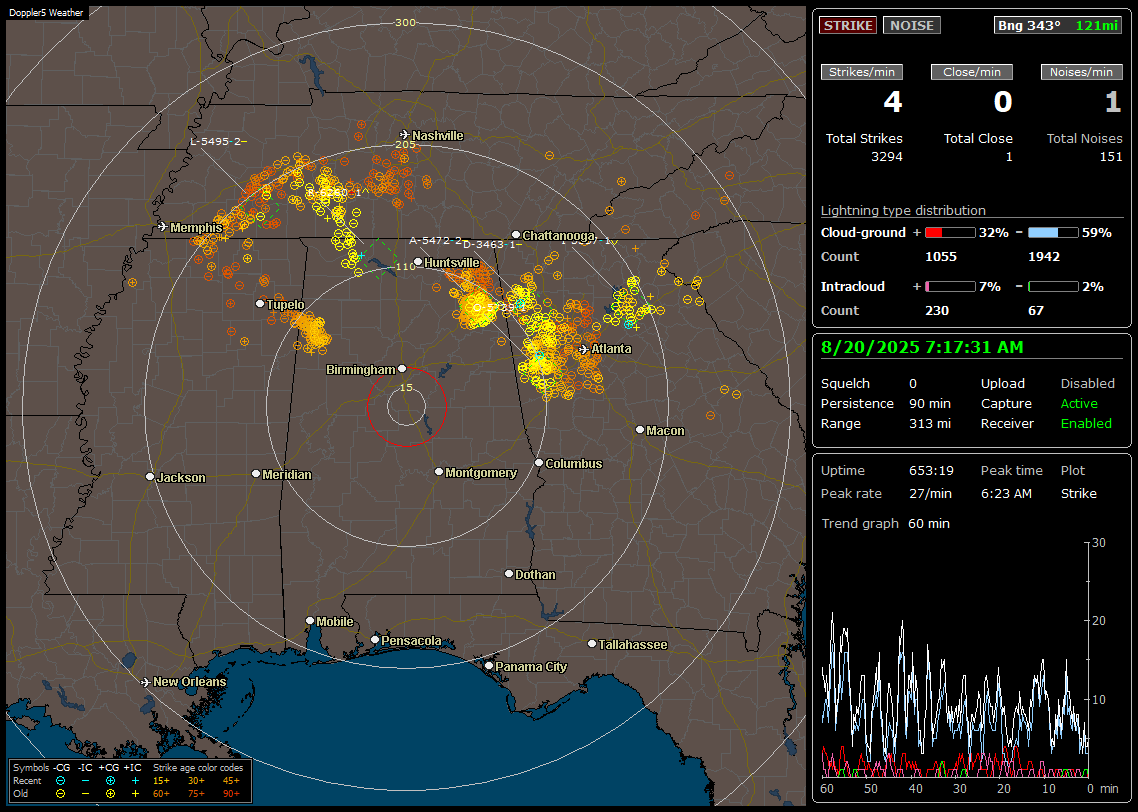
Task: Select the Mobile city marker dot
Action: (x=310, y=621)
